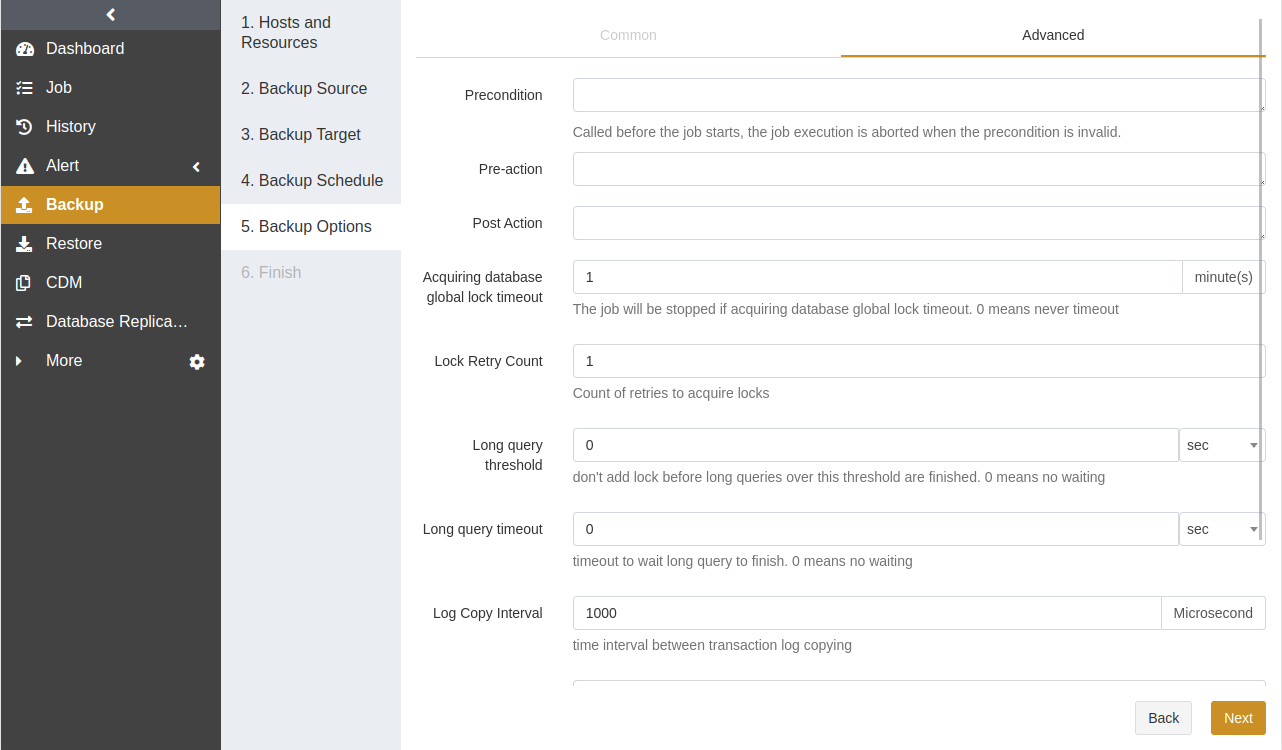
Task: Collapse the sidebar with the top chevron
Action: tap(110, 14)
